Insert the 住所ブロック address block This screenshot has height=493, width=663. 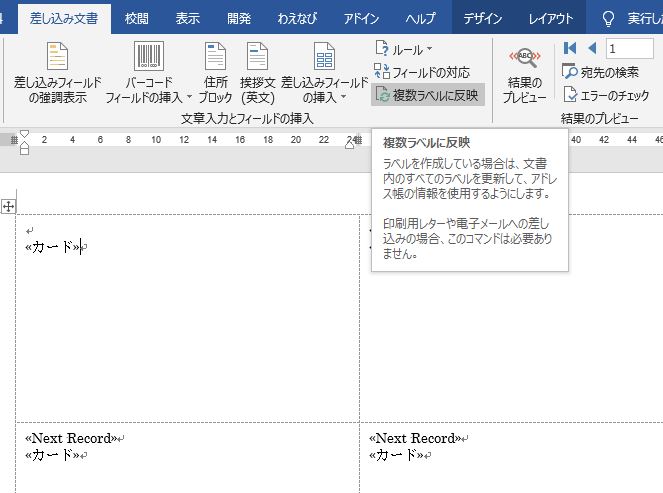[215, 73]
